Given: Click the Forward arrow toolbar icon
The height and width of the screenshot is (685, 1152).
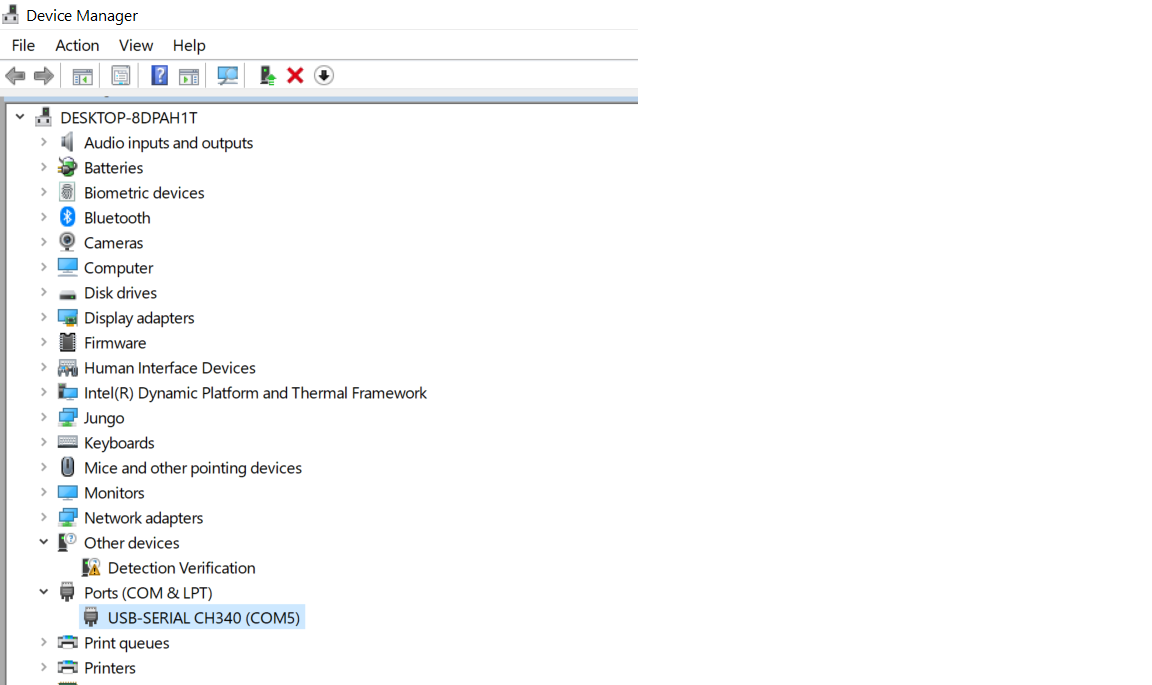Looking at the screenshot, I should coord(44,76).
